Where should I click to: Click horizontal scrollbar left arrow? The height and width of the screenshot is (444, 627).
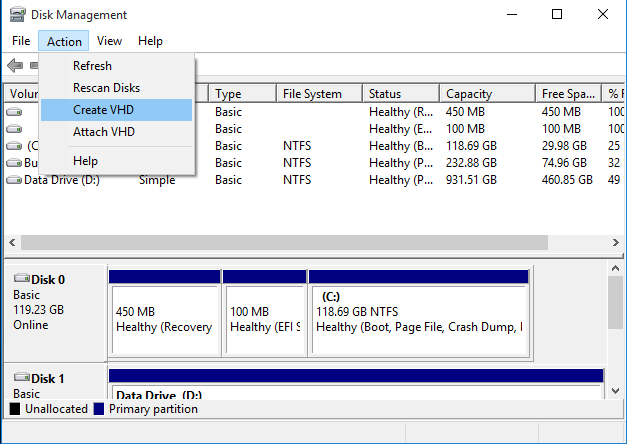coord(12,242)
